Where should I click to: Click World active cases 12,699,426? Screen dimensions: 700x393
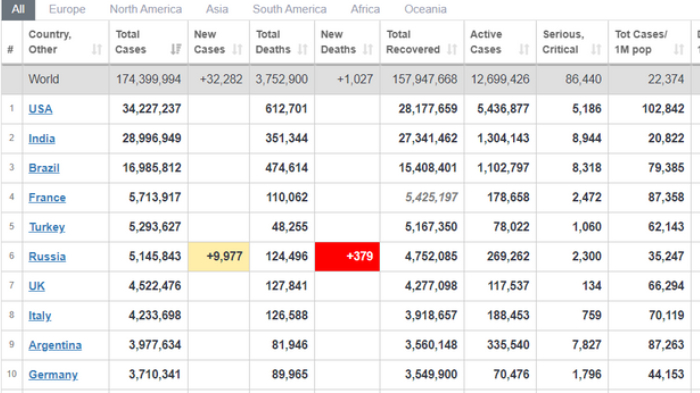click(500, 79)
